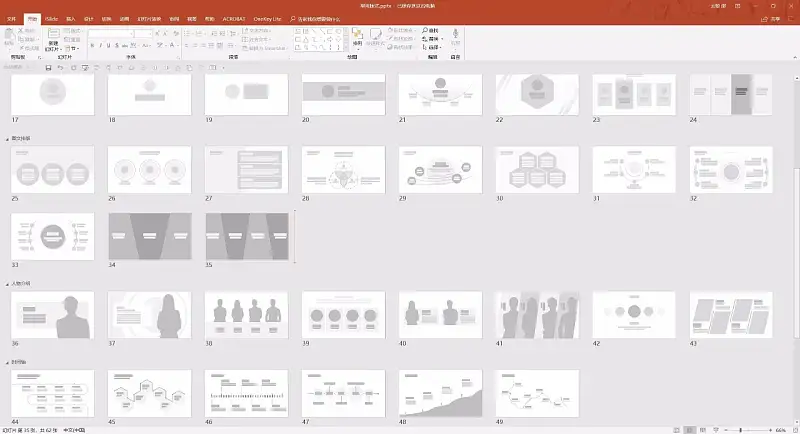Select slide 38 four-people thumbnail
Image resolution: width=800 pixels, height=434 pixels.
[246, 315]
